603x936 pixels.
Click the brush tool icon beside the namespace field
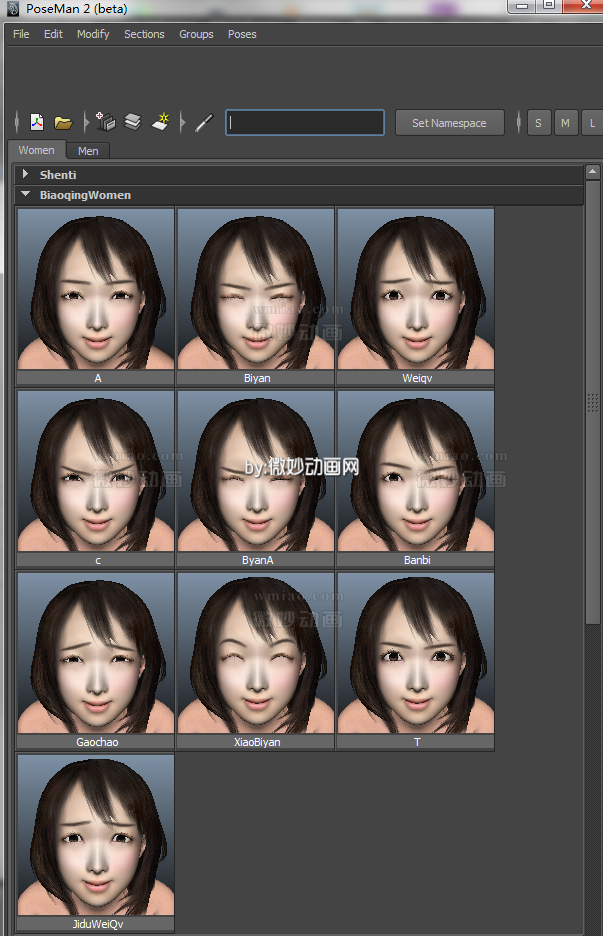[204, 123]
